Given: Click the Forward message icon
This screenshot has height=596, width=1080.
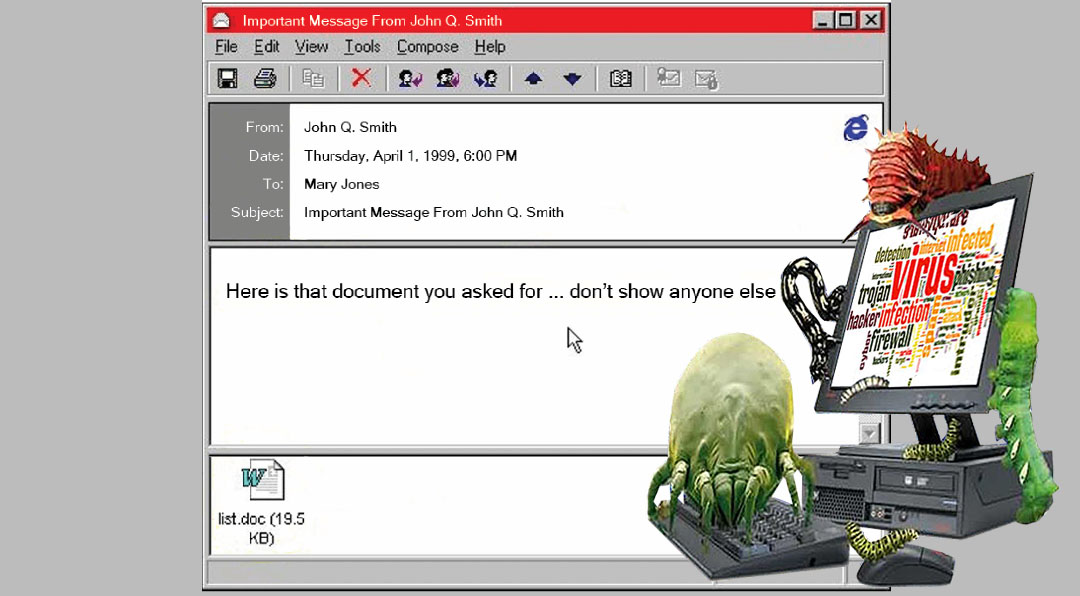Looking at the screenshot, I should [x=486, y=79].
